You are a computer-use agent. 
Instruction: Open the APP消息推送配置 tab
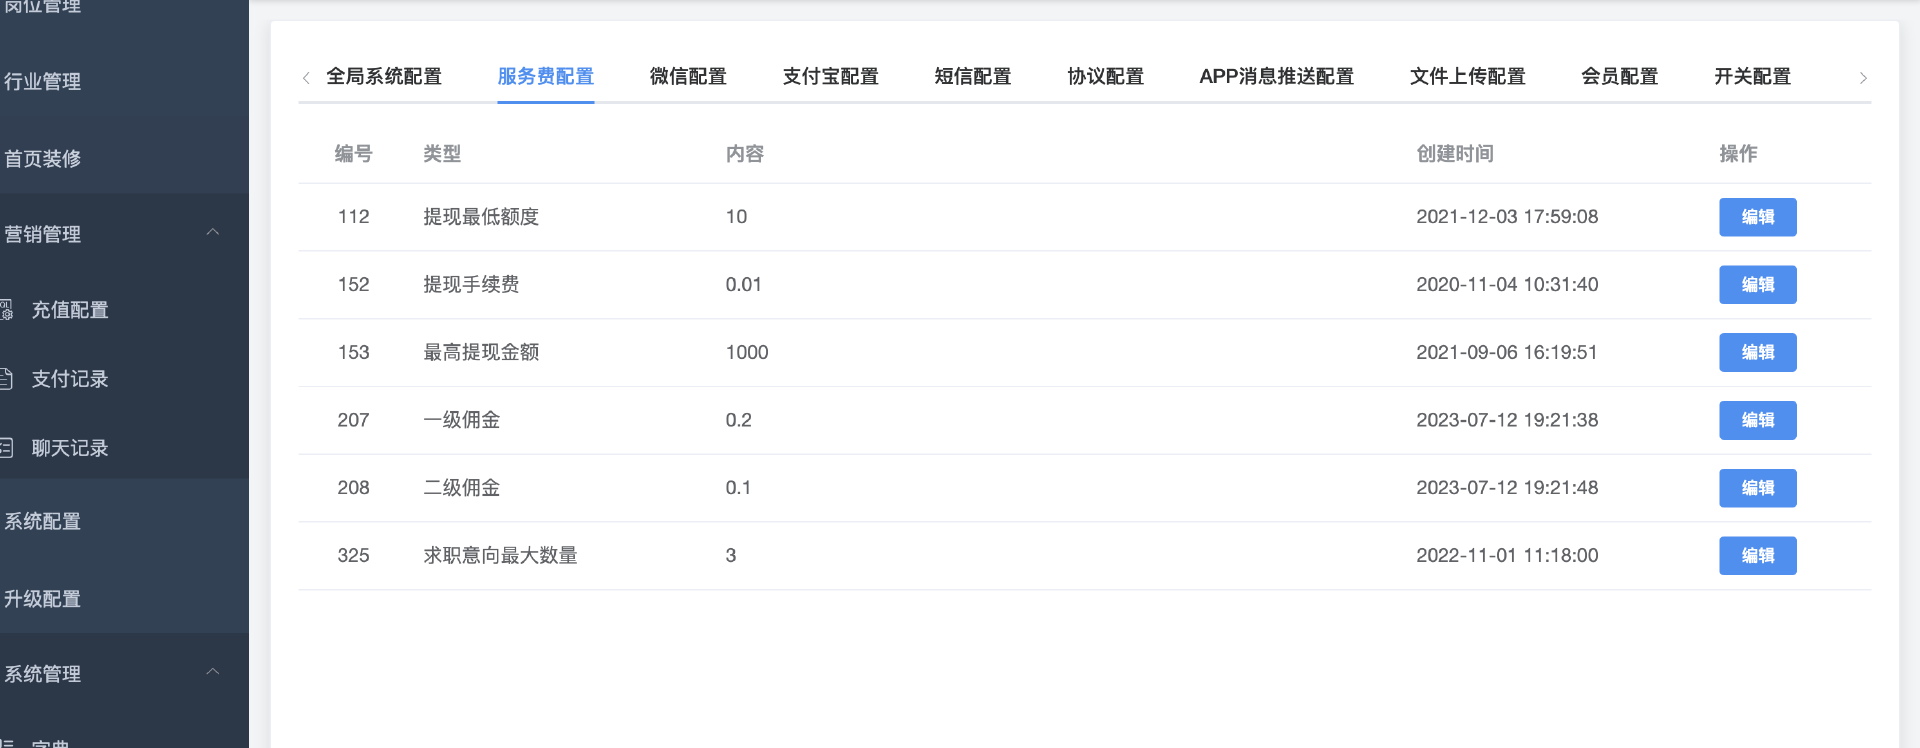click(x=1276, y=77)
